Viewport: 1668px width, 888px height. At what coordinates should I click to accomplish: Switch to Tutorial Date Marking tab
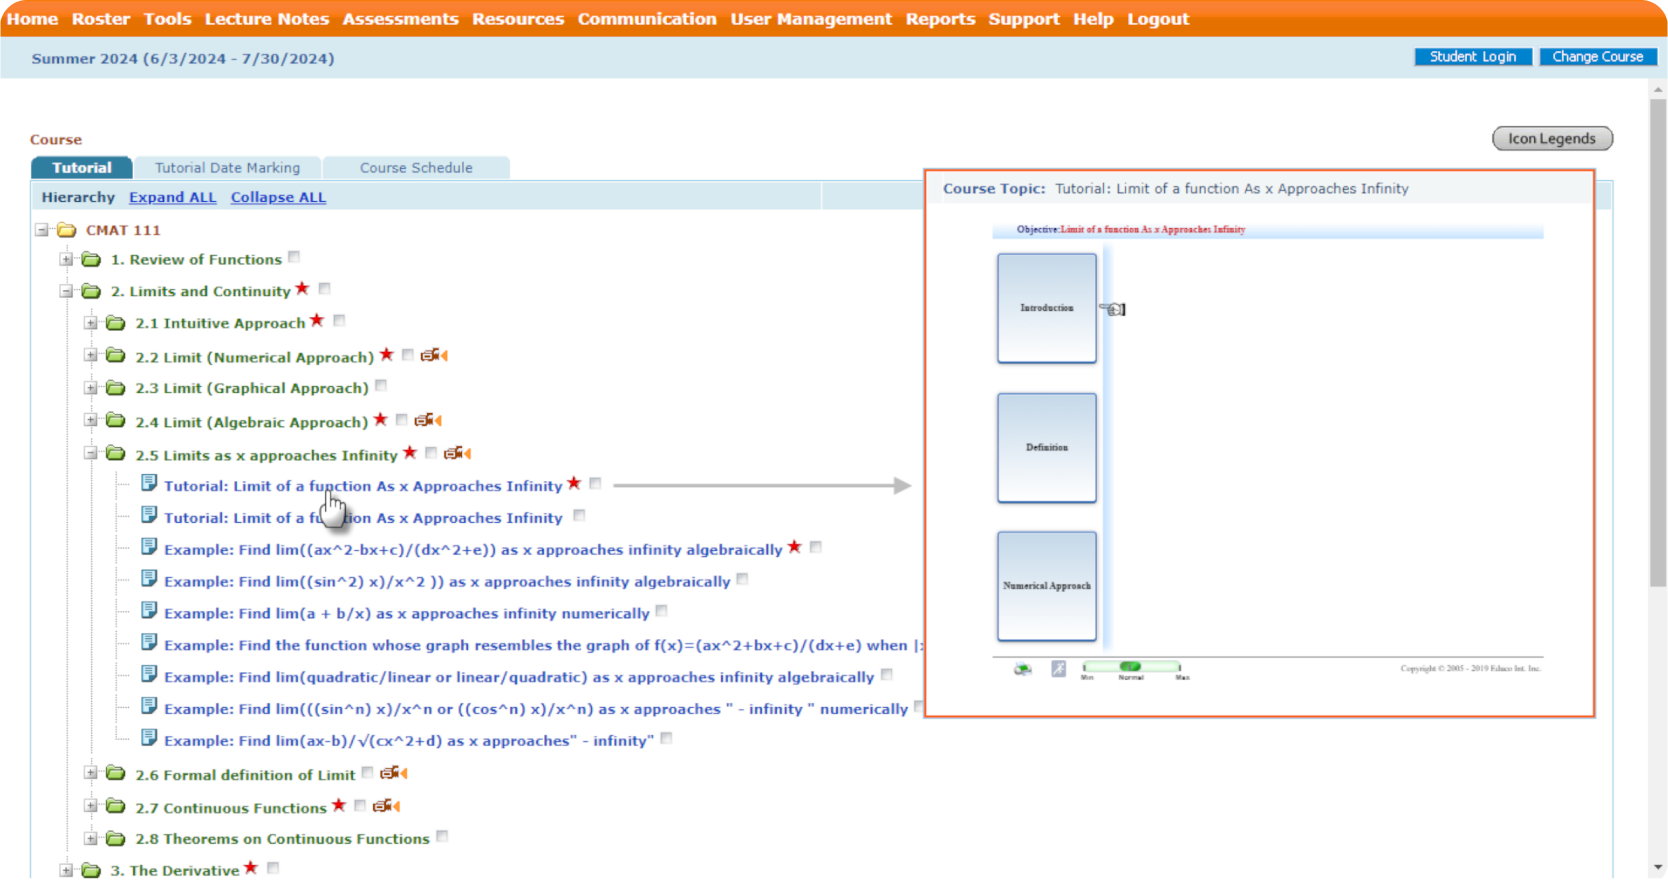tap(227, 168)
